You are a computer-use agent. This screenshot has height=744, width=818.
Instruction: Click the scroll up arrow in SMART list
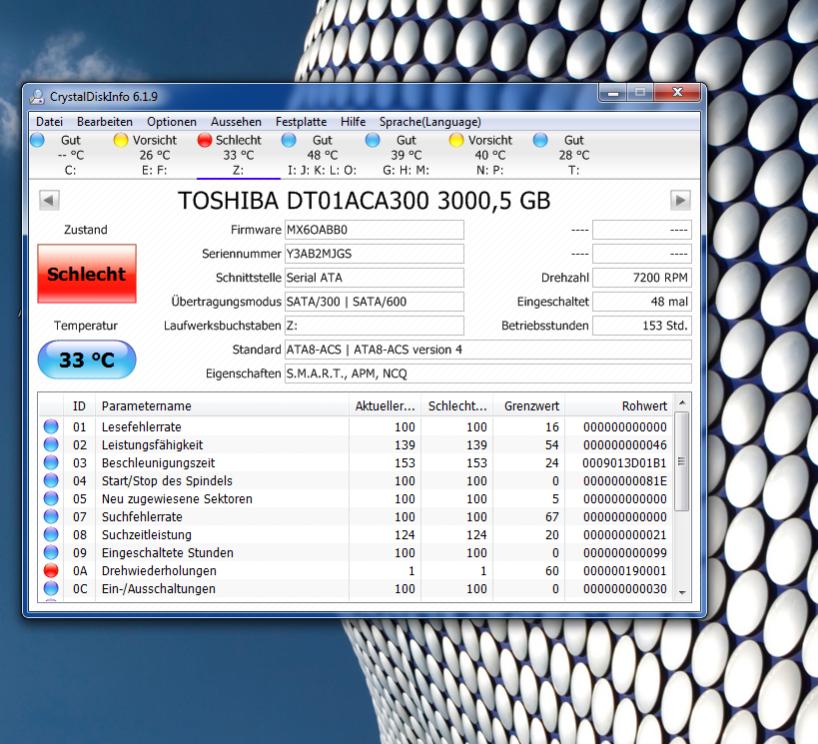click(x=682, y=403)
